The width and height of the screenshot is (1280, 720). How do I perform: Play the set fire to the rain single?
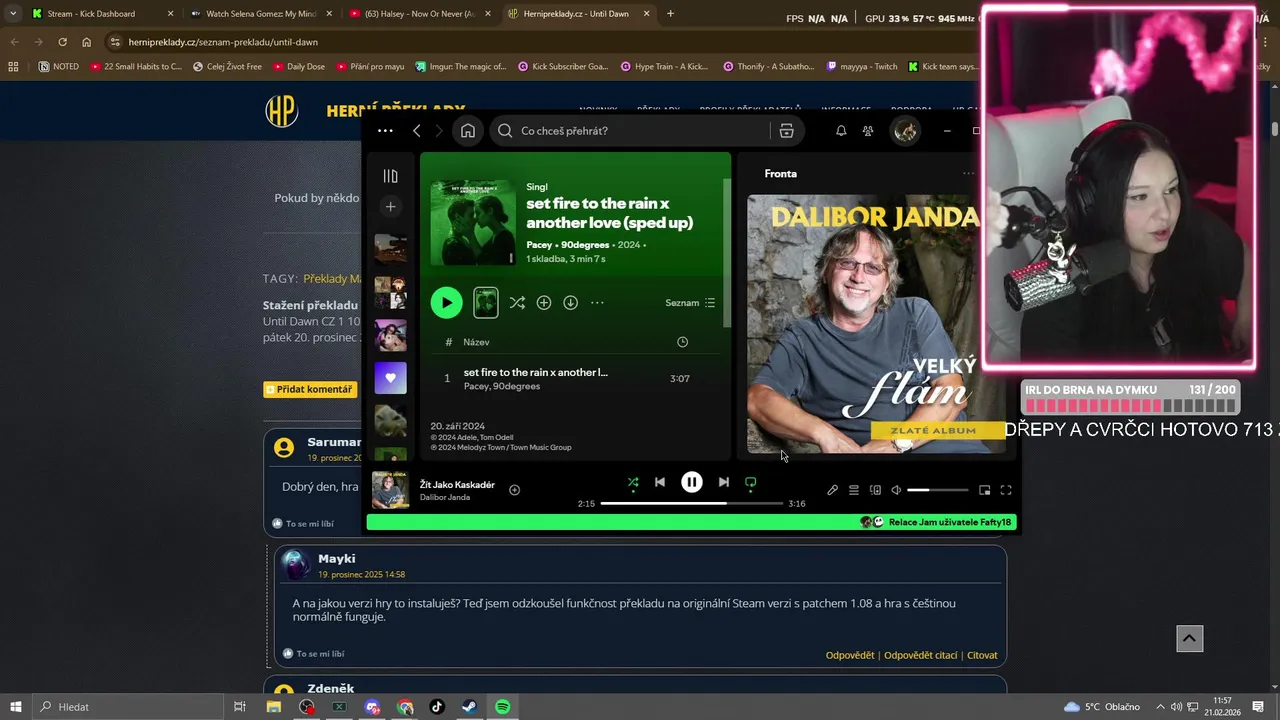pyautogui.click(x=446, y=302)
